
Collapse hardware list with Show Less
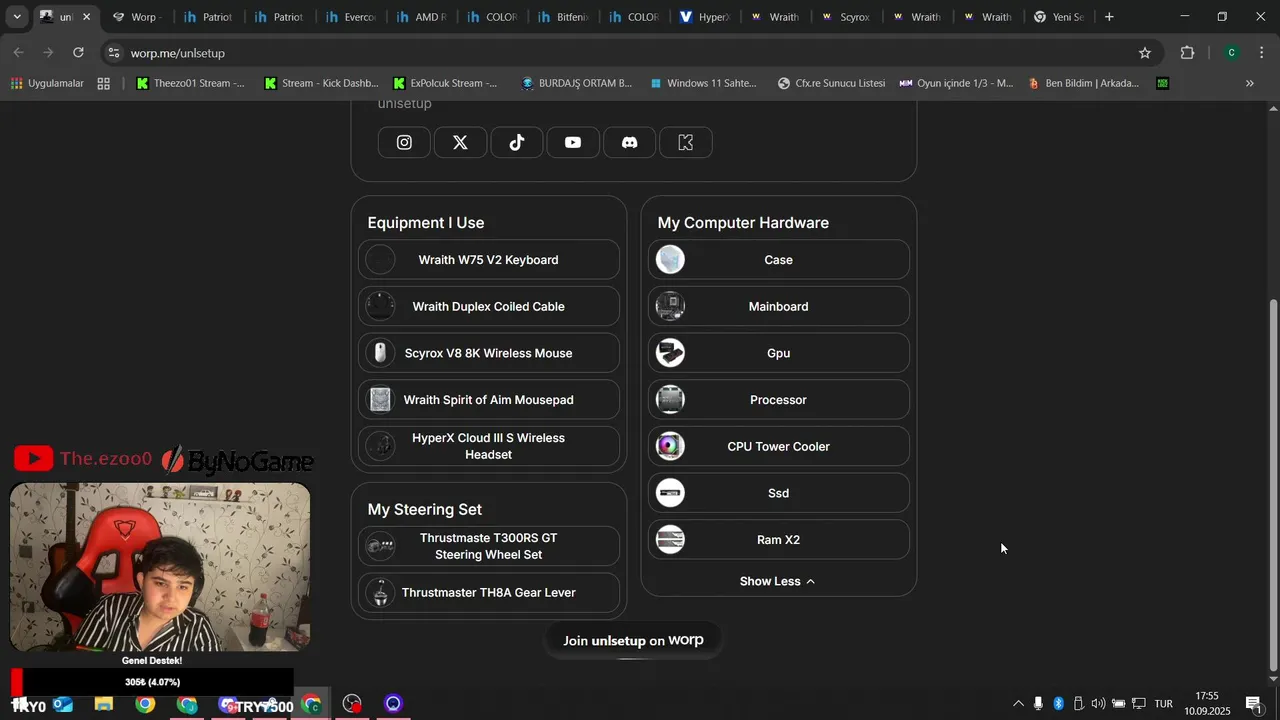[778, 581]
